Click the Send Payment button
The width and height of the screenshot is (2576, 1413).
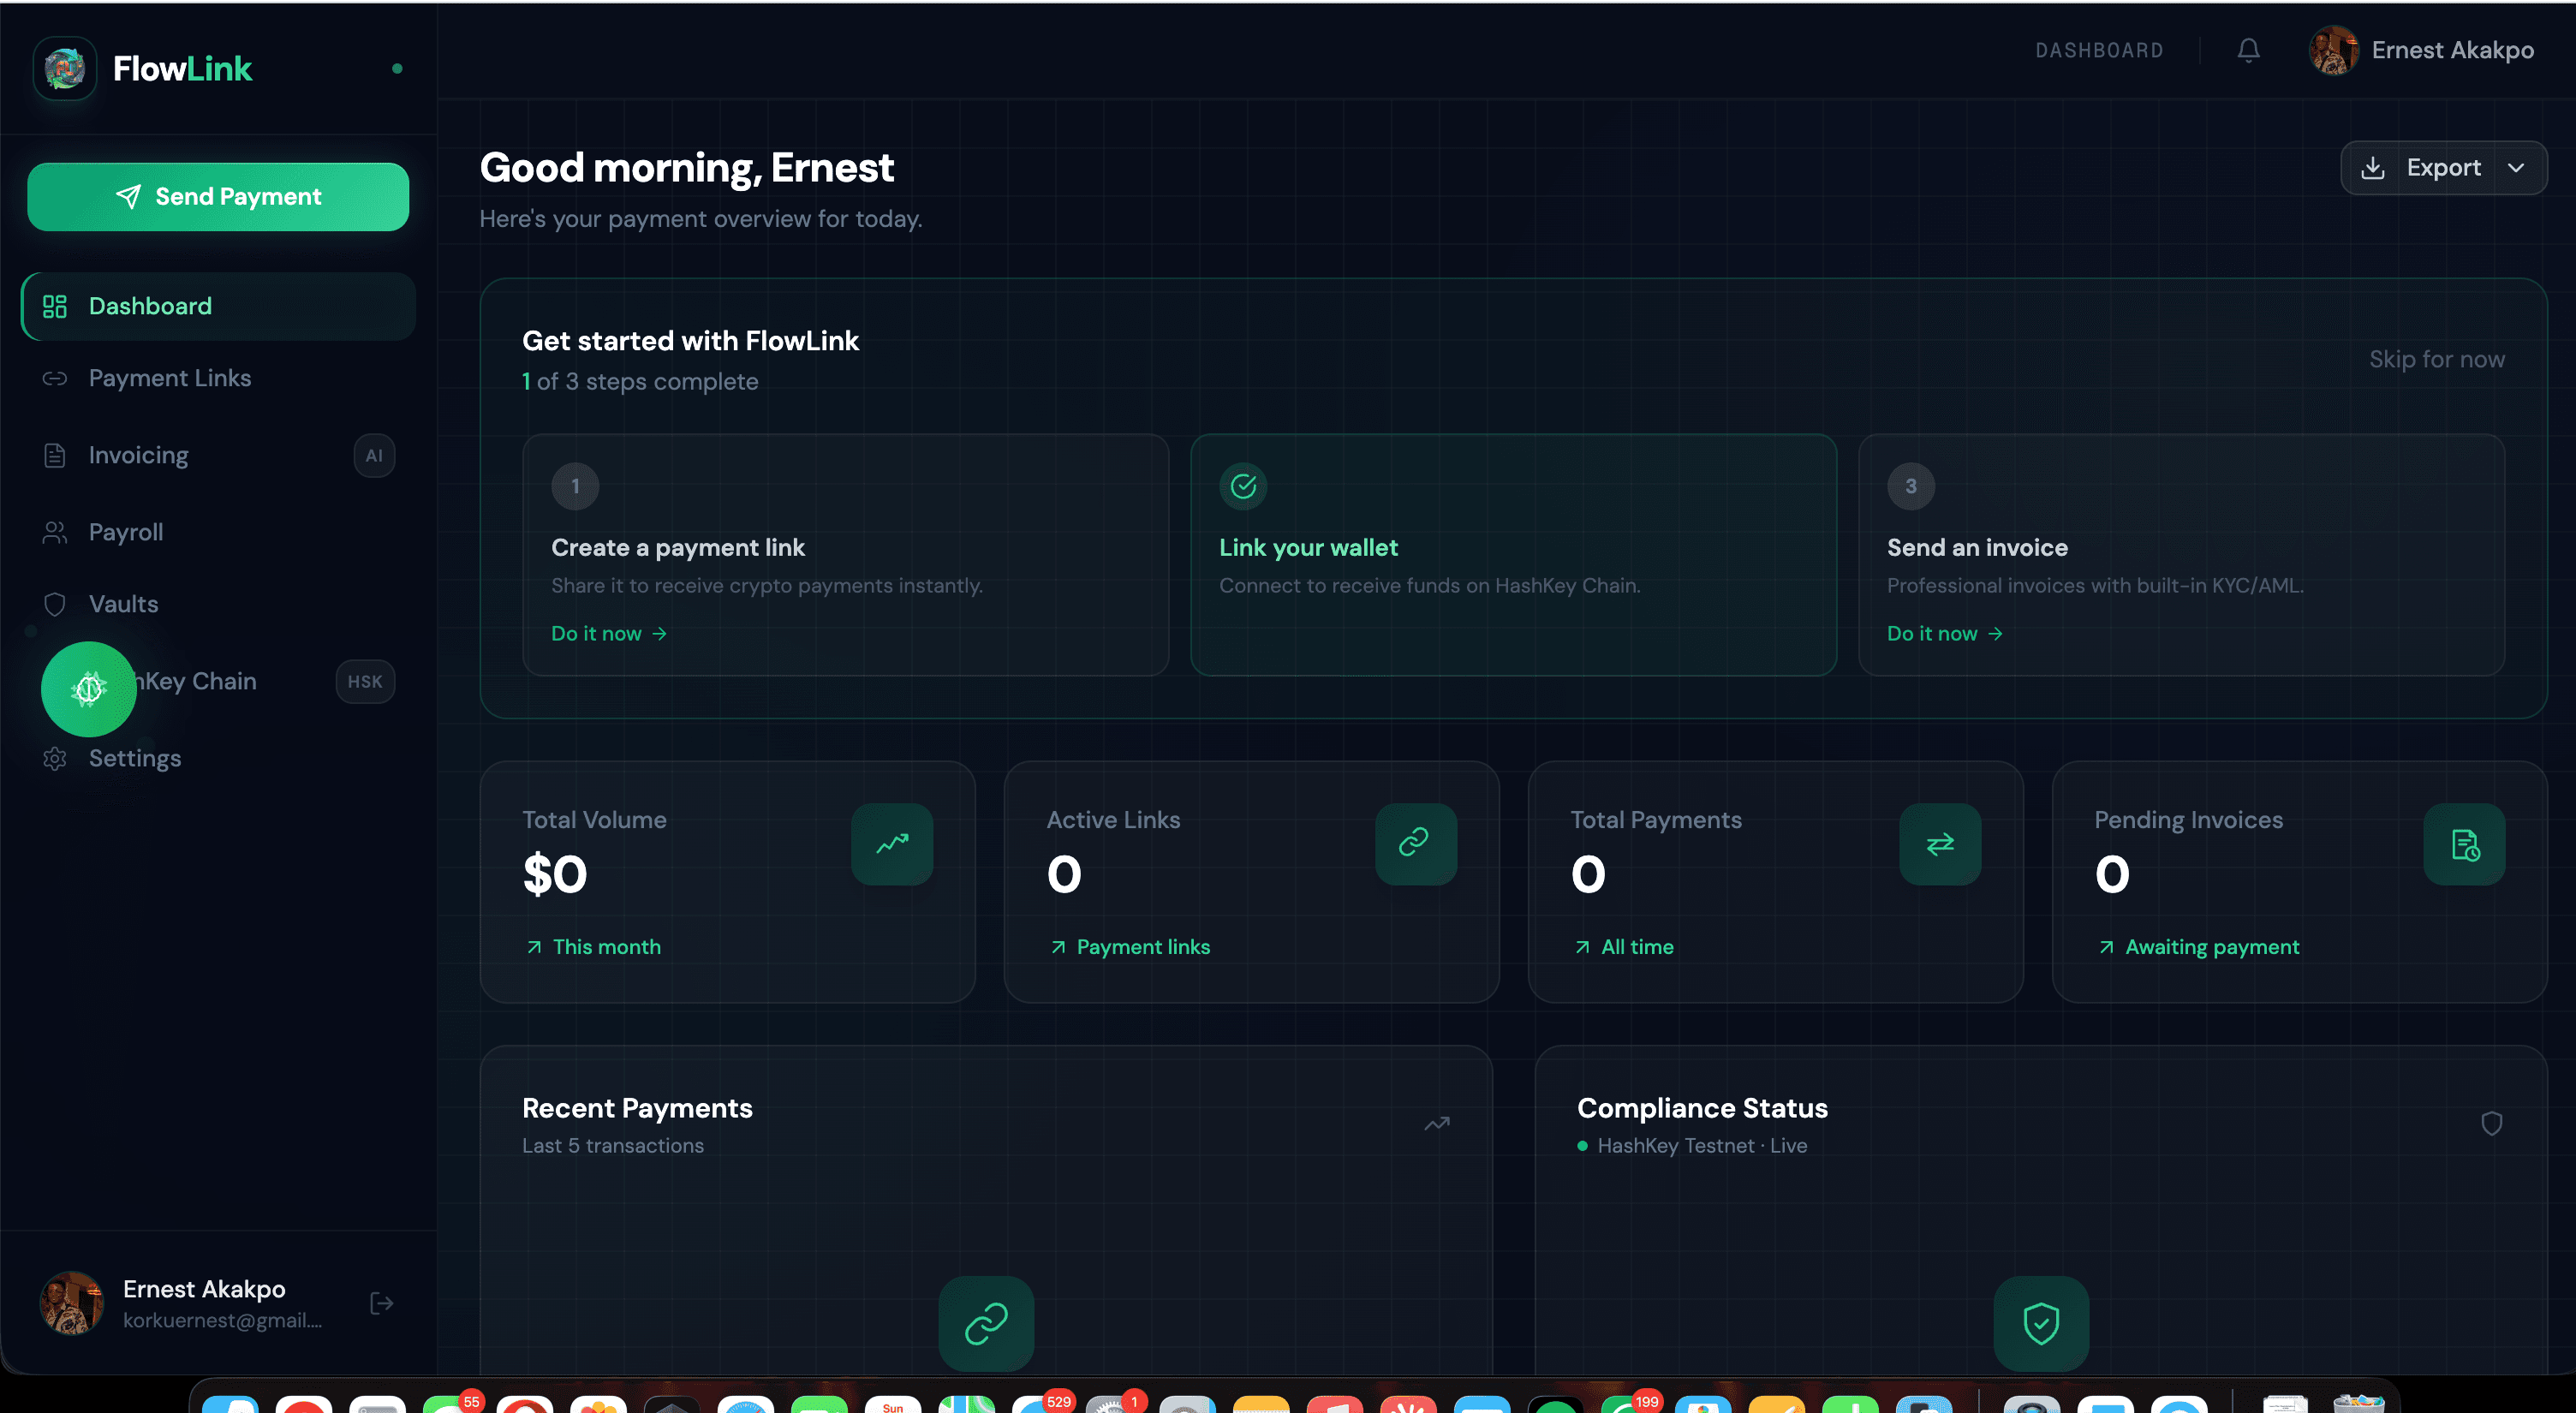[218, 197]
